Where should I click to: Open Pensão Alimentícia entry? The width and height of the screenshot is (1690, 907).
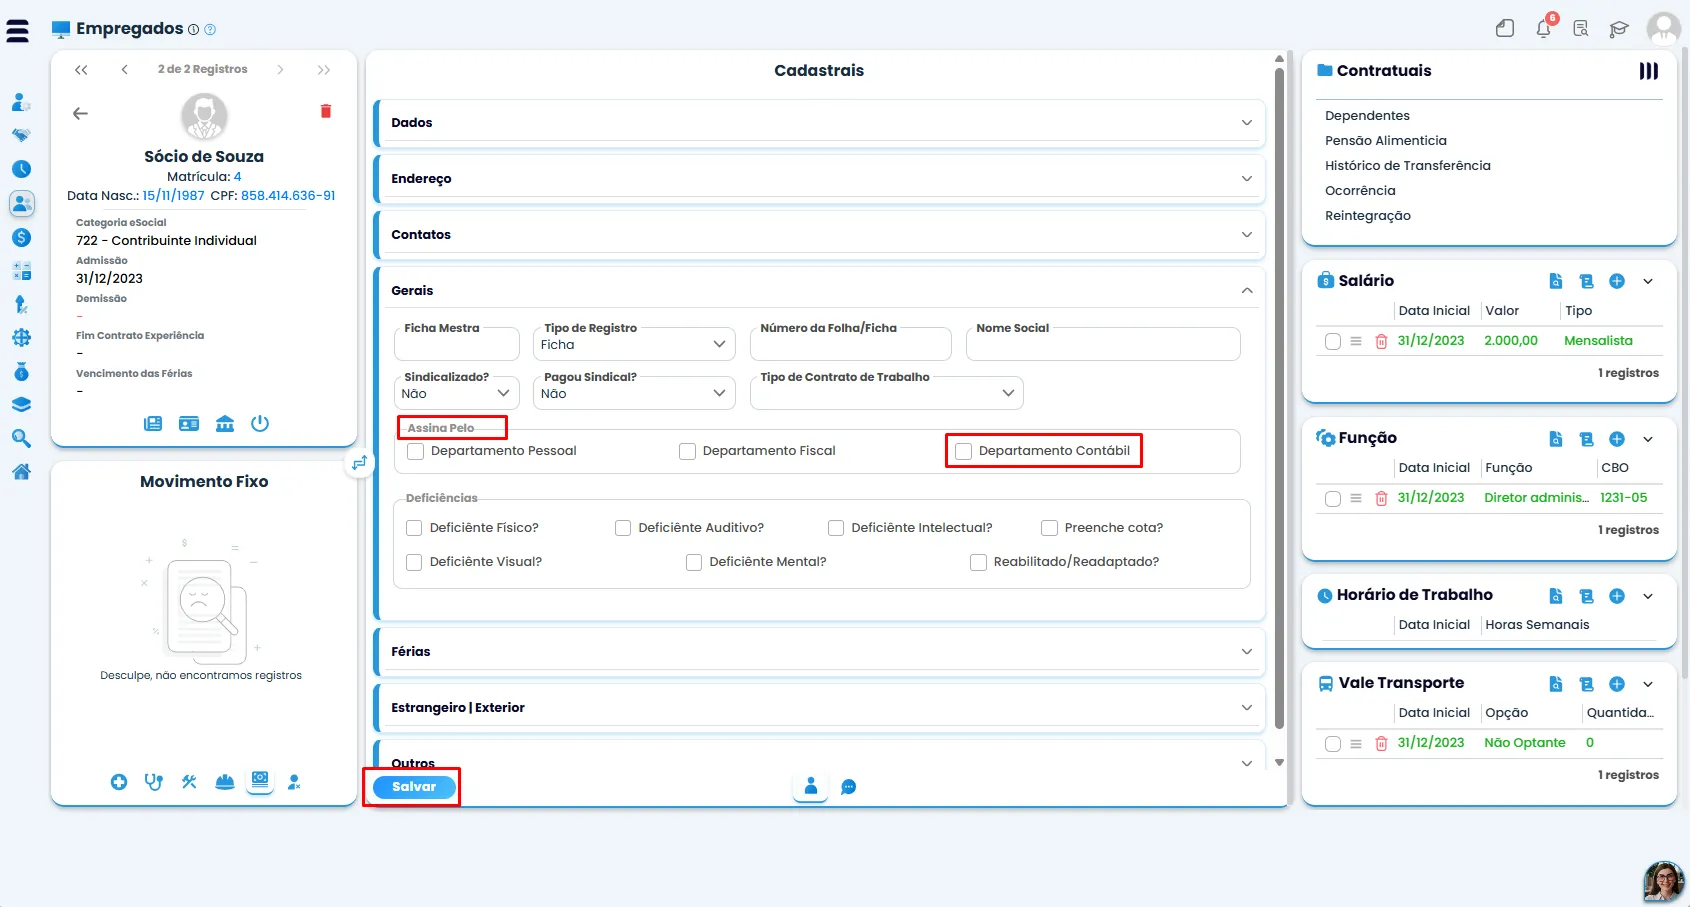click(1385, 141)
